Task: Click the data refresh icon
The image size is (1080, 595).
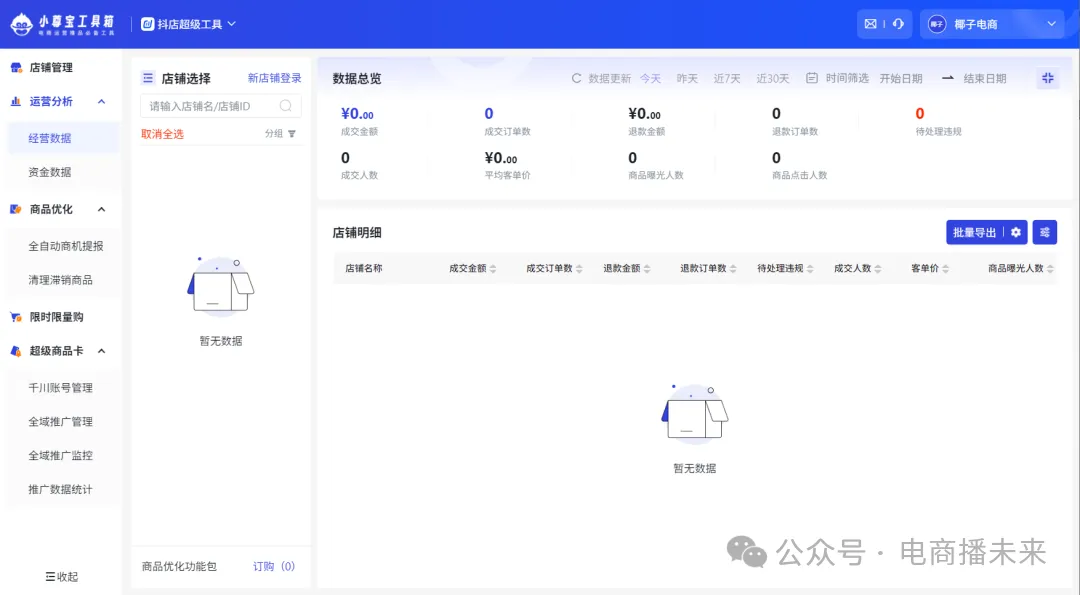Action: pos(576,78)
